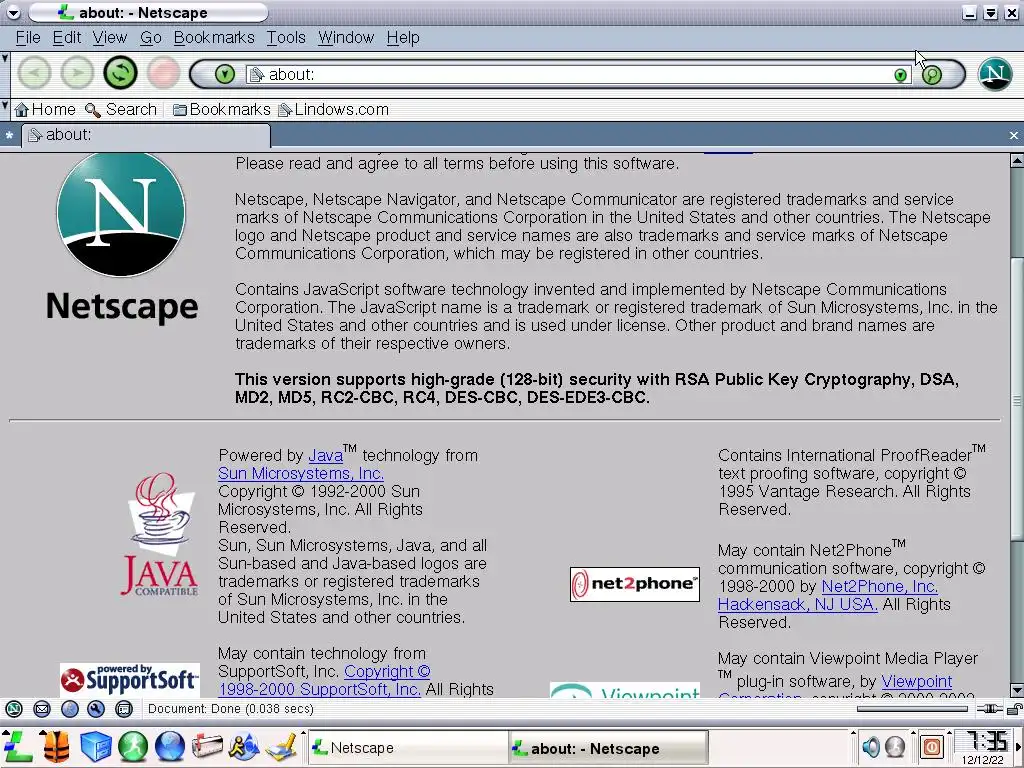Open the Bookmarks folder on personal toolbar

(x=221, y=110)
